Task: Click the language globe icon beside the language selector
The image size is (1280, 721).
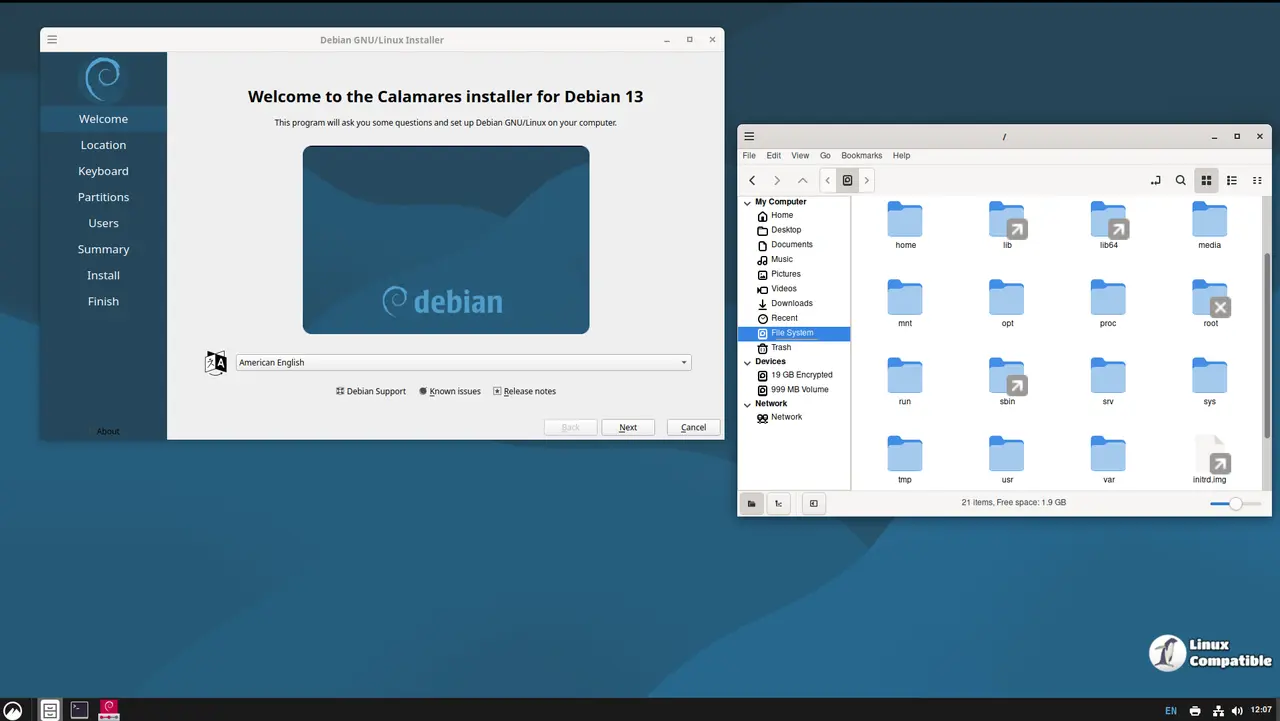Action: pyautogui.click(x=216, y=362)
